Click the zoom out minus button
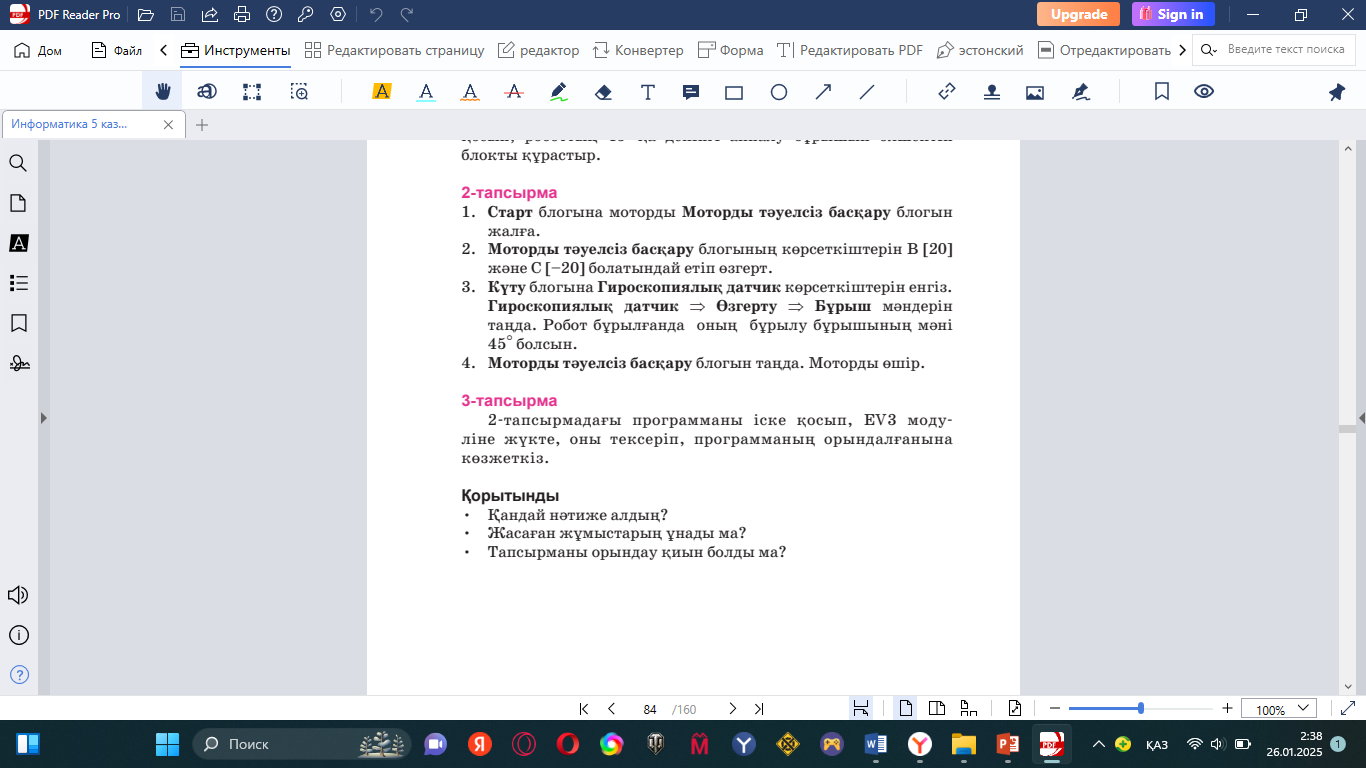This screenshot has width=1366, height=768. point(1054,709)
